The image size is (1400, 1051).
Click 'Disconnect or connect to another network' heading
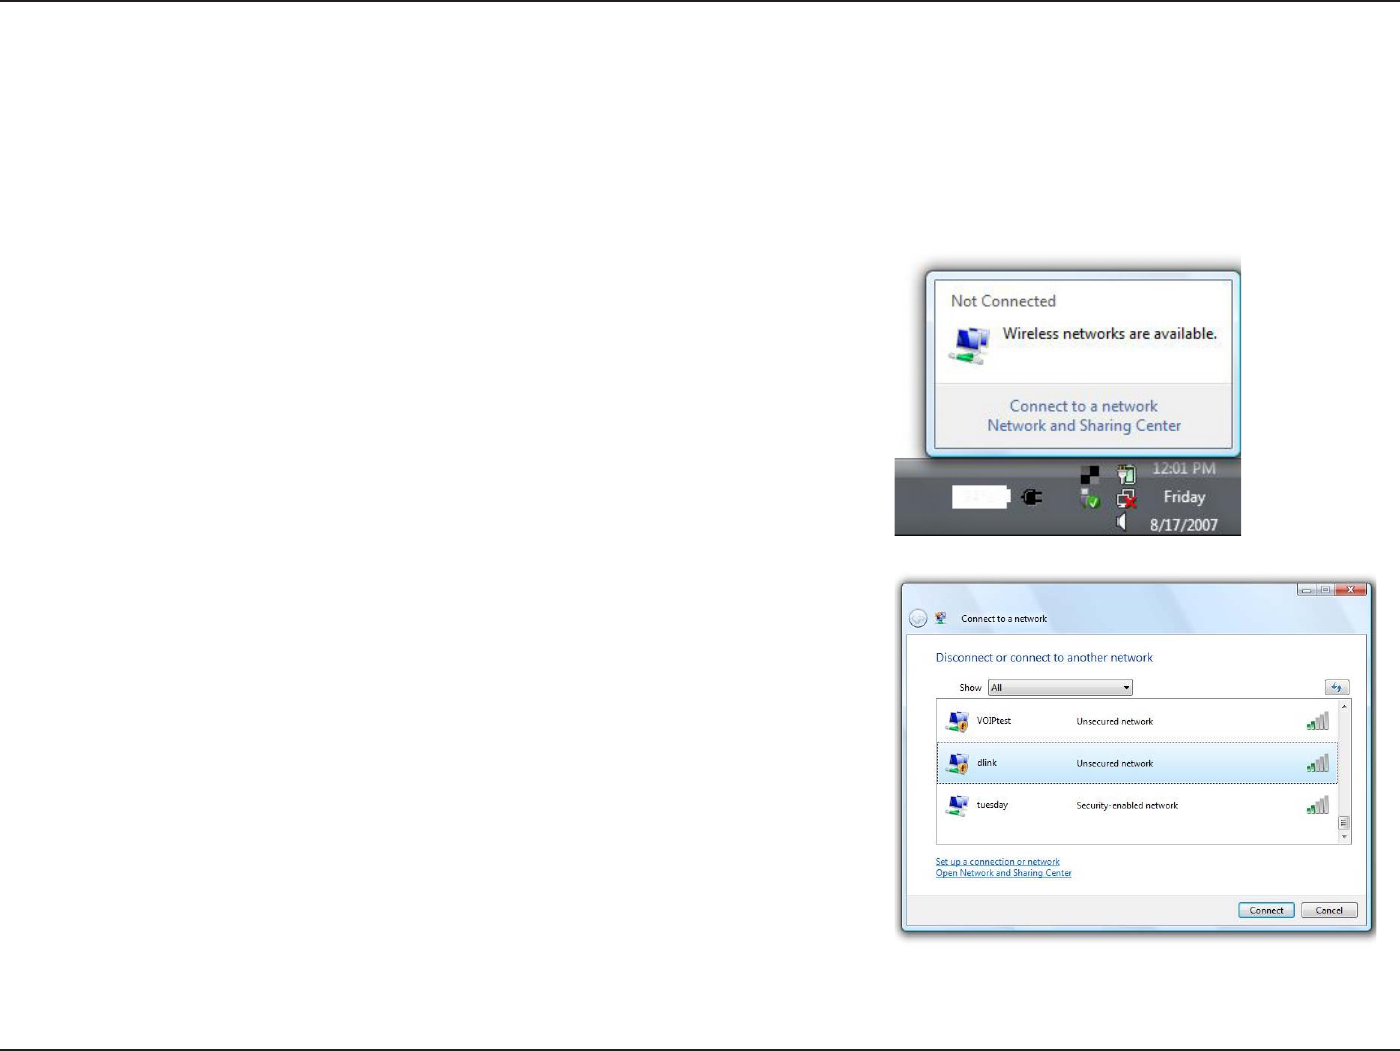coord(1044,658)
